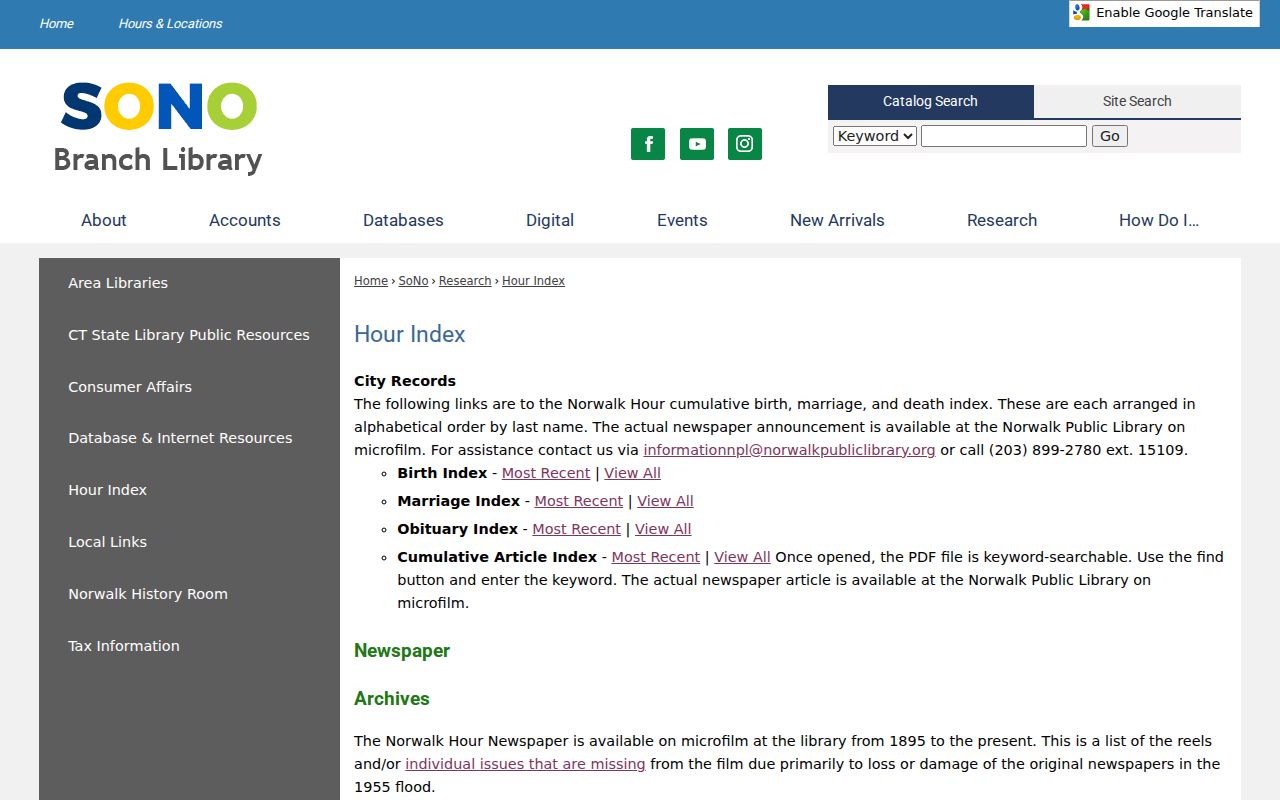The image size is (1280, 800).
Task: Select Tax Information in the sidebar
Action: coord(190,646)
